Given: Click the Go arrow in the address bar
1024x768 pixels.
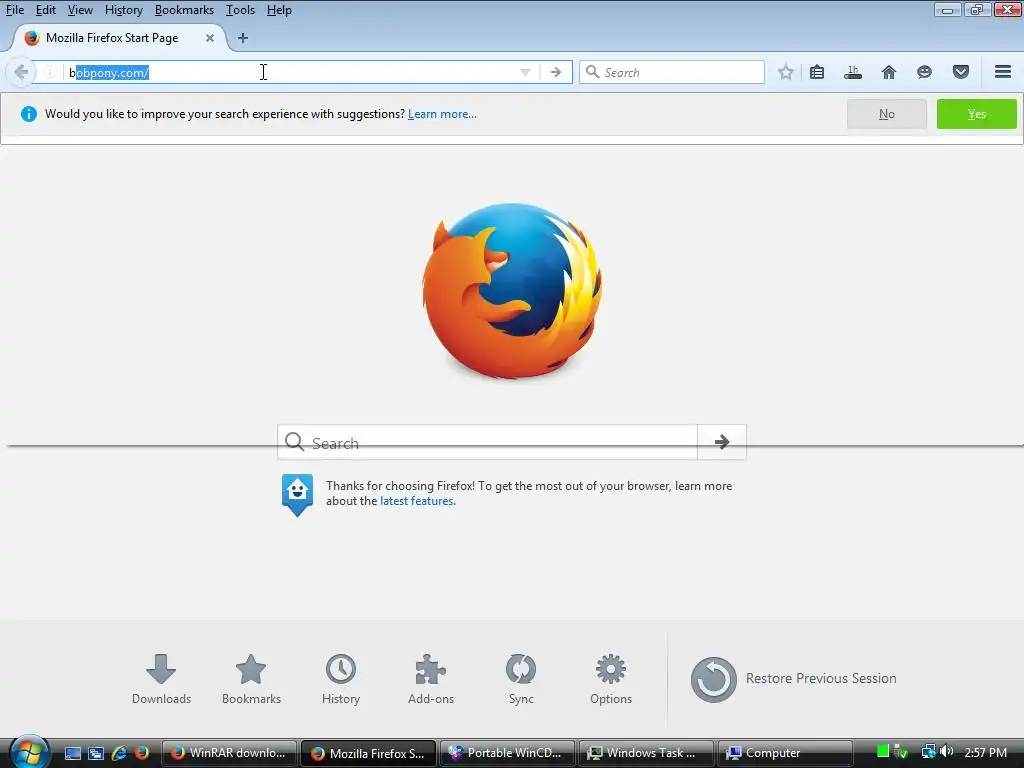Looking at the screenshot, I should [x=556, y=72].
